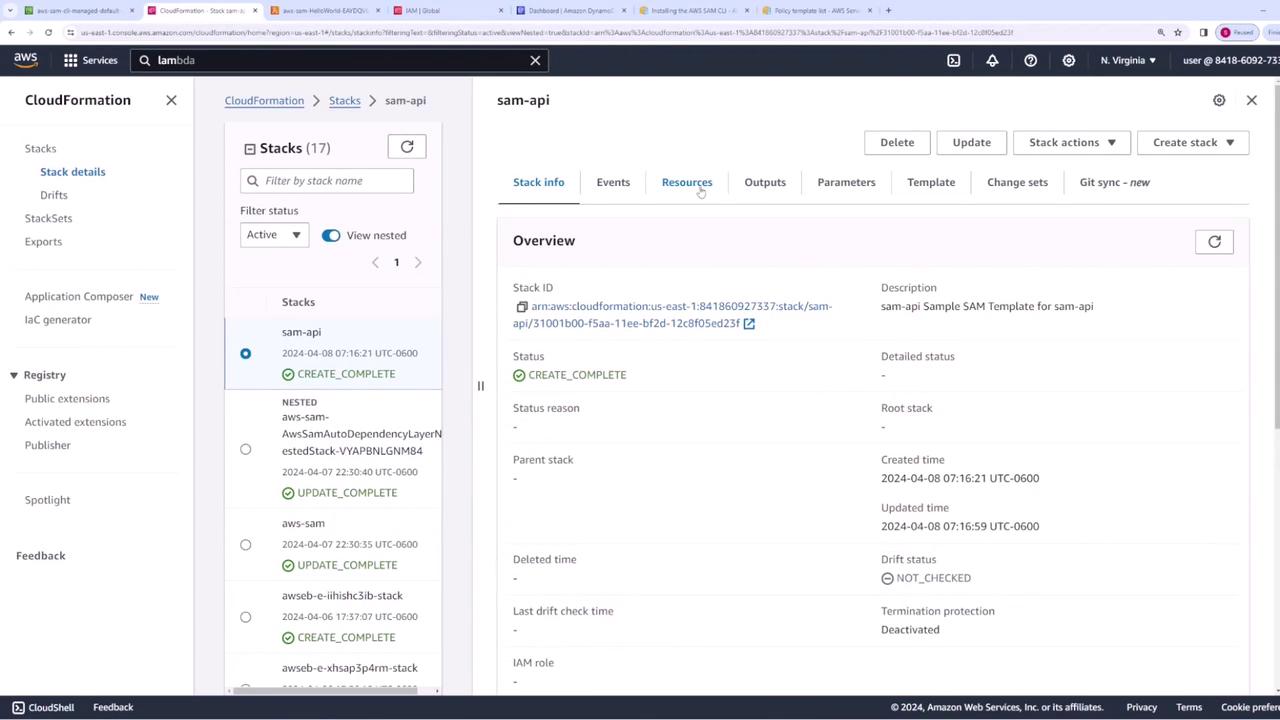Open the N. Virginia region selector
This screenshot has height=720, width=1280.
[1128, 60]
